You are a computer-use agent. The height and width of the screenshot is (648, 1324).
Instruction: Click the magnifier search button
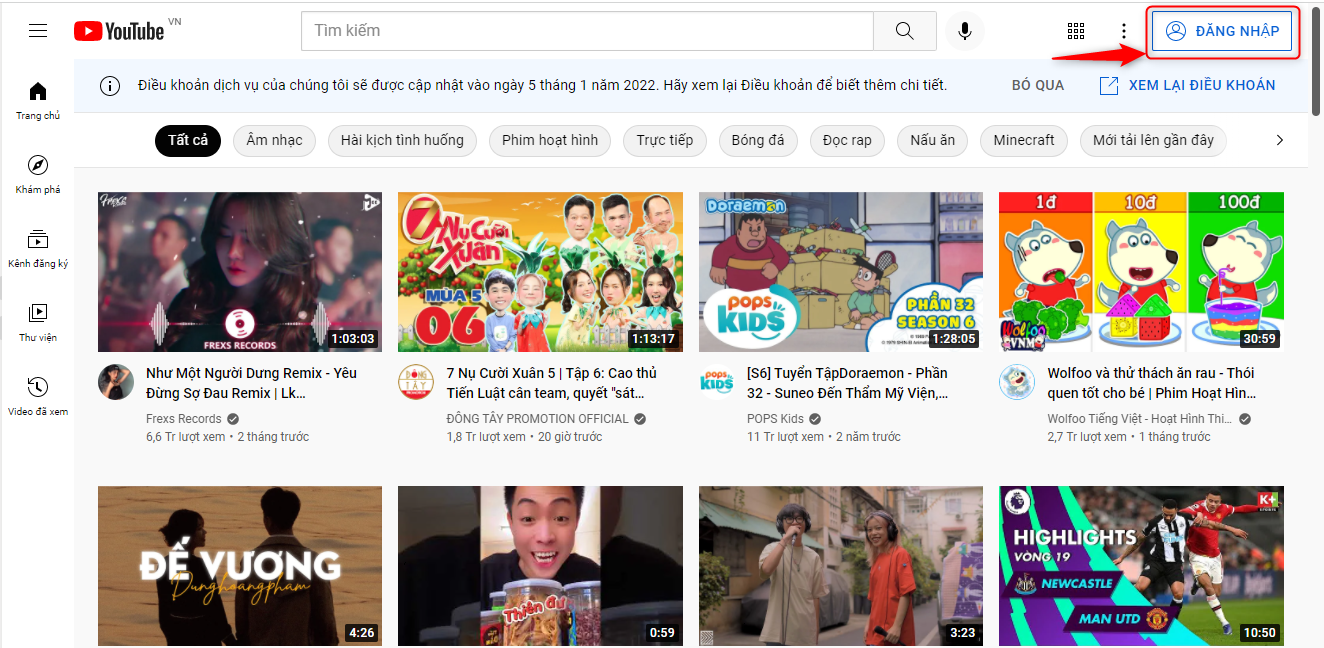(904, 31)
